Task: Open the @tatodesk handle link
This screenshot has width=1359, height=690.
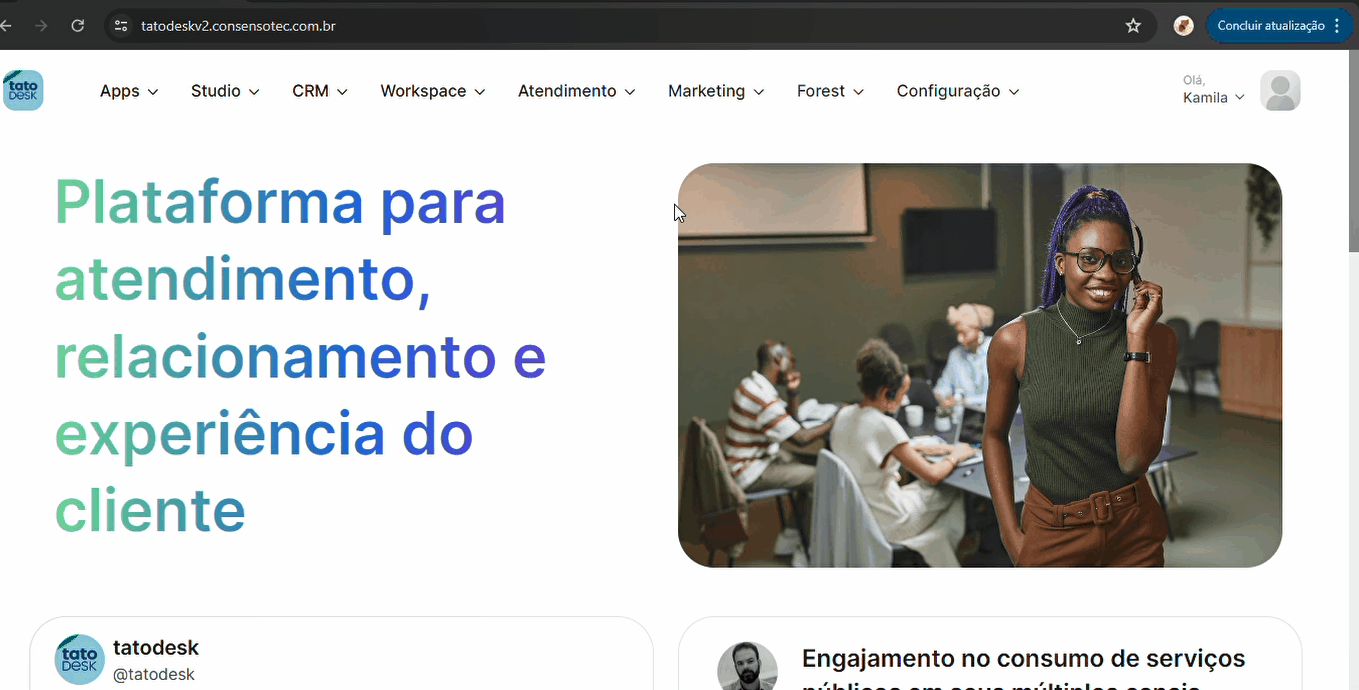Action: pos(154,674)
